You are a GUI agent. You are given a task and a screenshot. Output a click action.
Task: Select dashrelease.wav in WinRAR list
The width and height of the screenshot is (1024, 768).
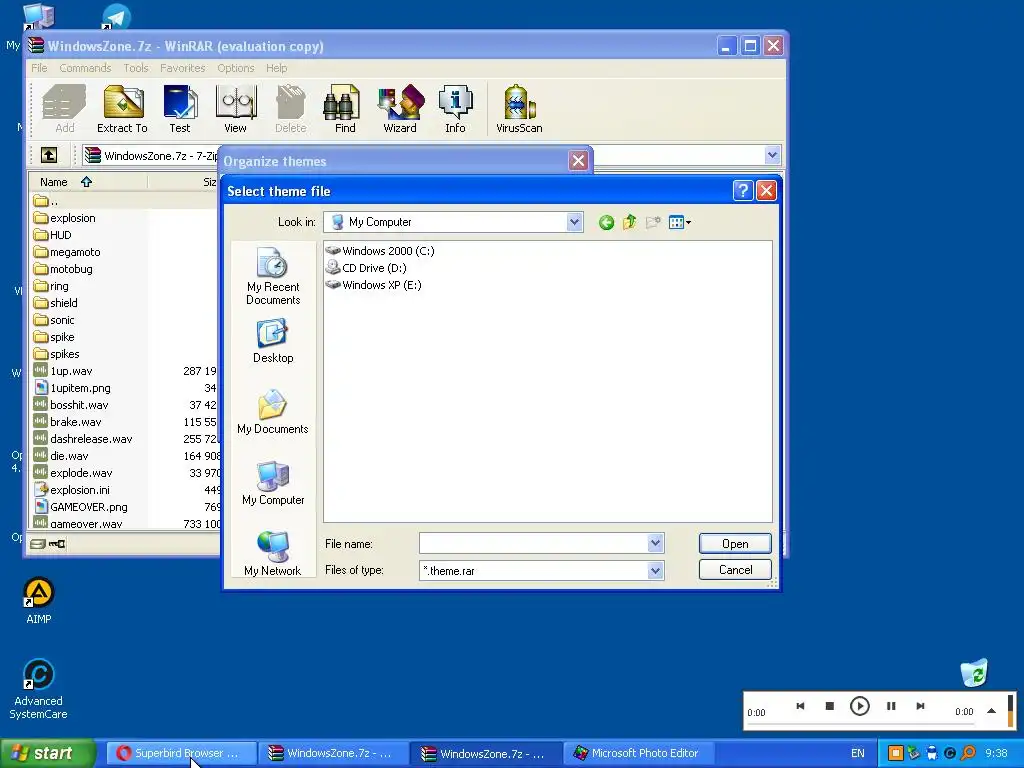83,439
